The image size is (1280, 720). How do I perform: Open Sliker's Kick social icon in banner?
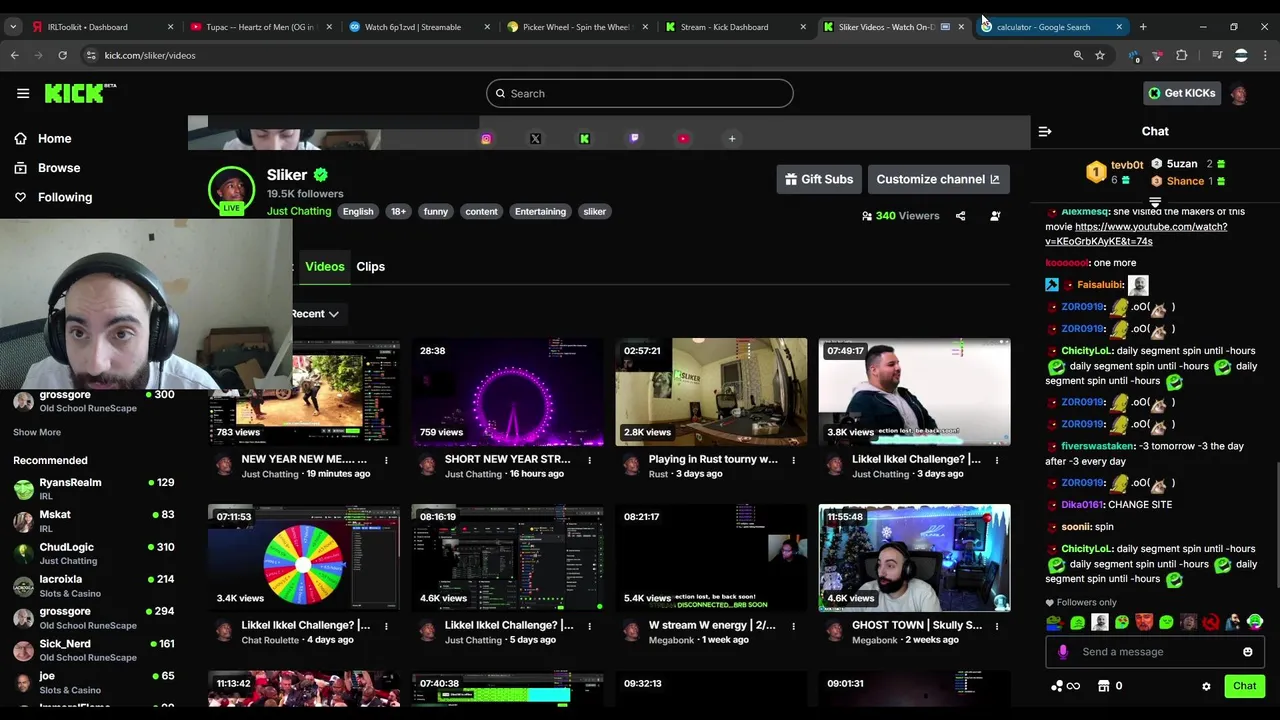pos(584,139)
